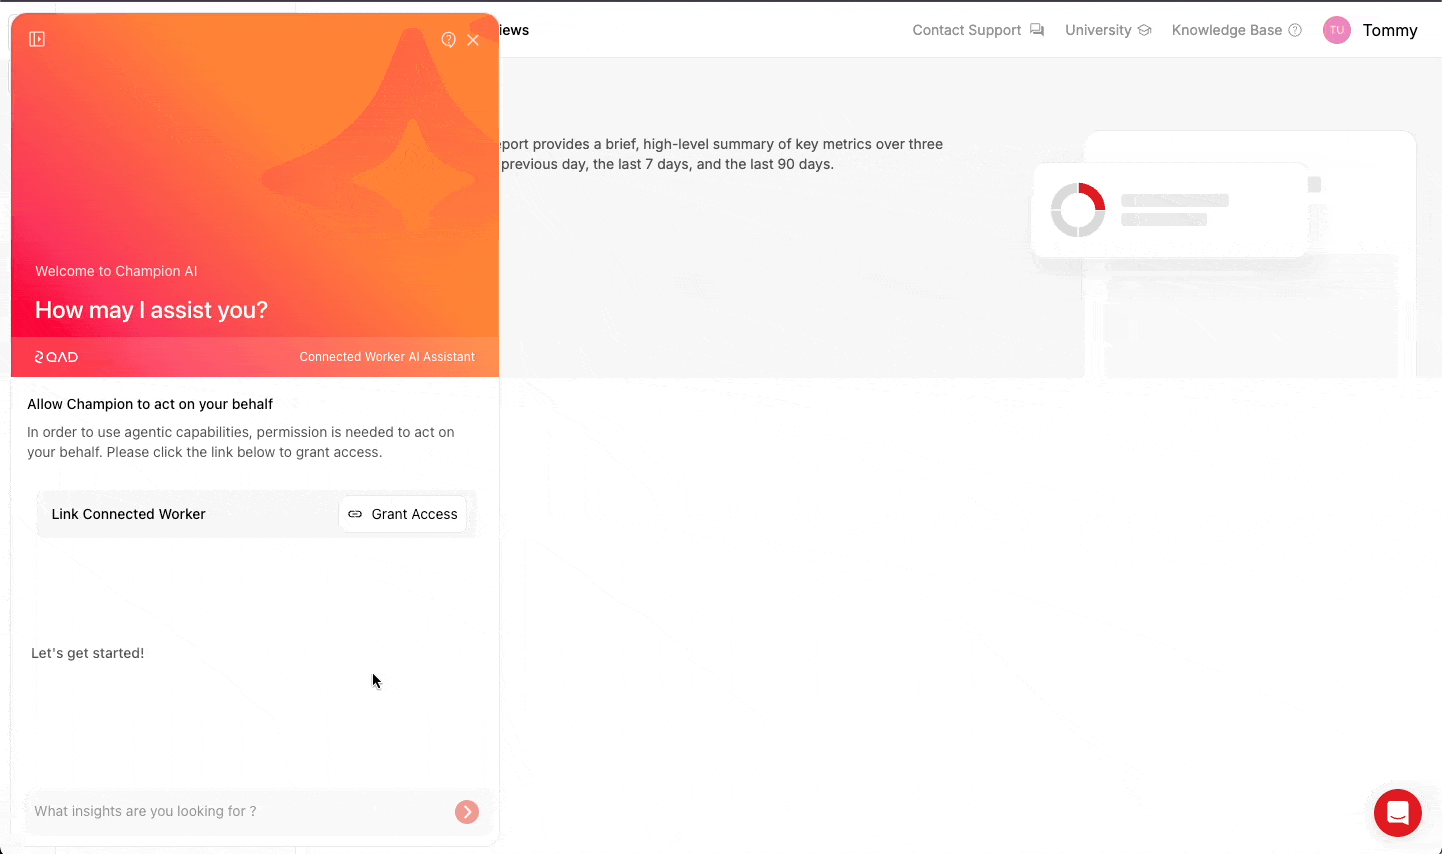1442x854 pixels.
Task: Click the graduation cap icon beside University
Action: pos(1142,30)
